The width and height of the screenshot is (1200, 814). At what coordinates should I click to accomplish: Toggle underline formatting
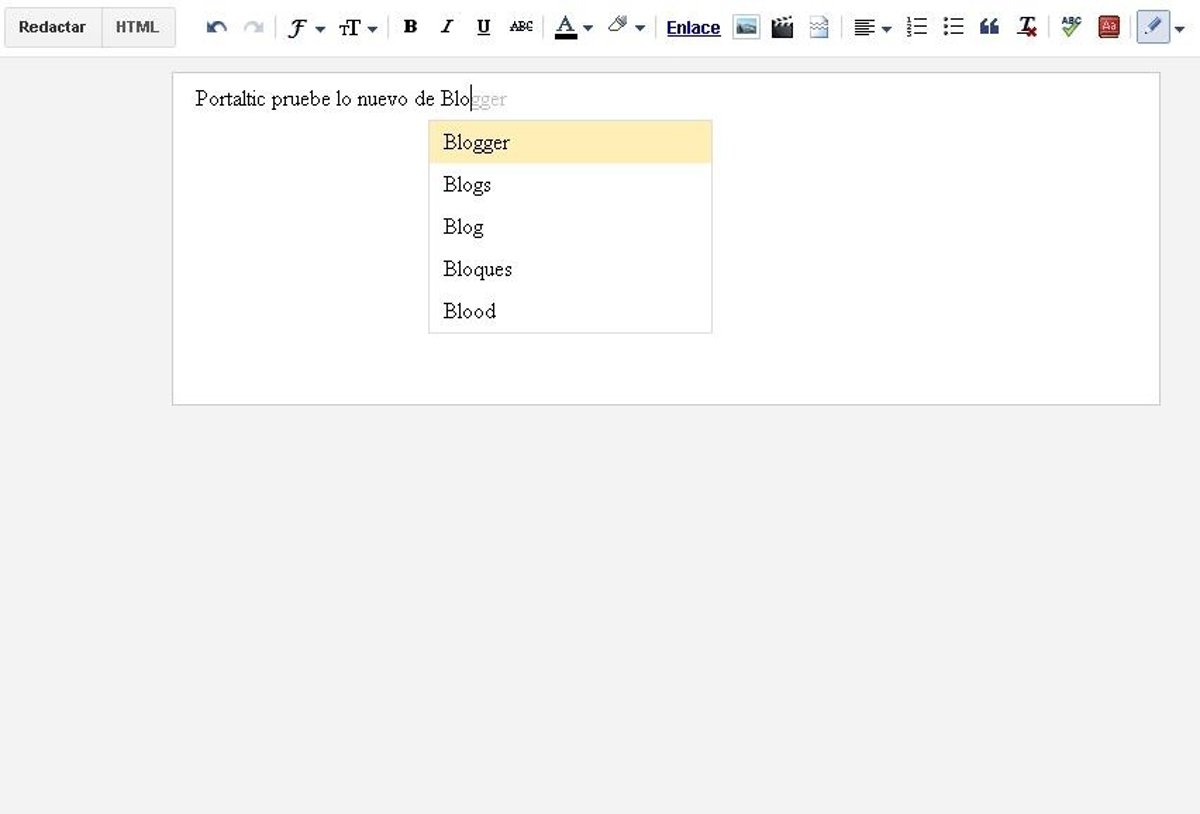[x=484, y=28]
